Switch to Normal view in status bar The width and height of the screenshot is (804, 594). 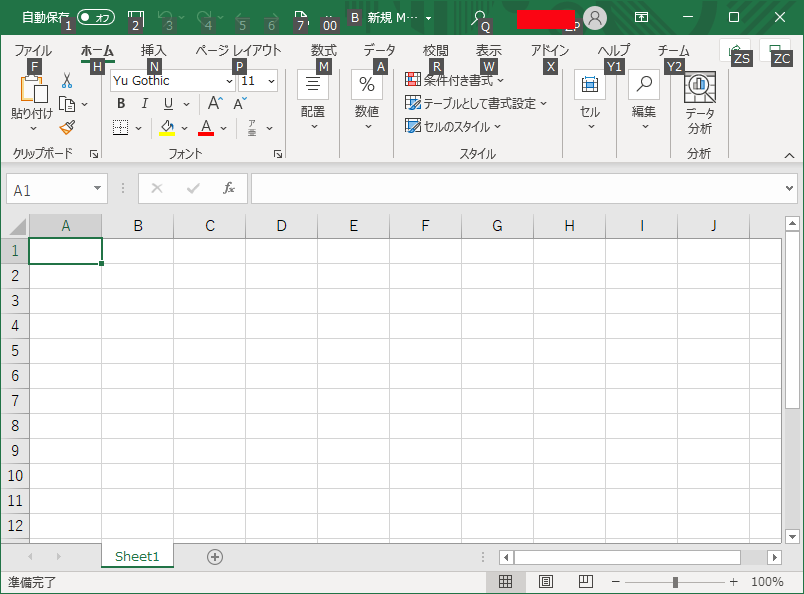[506, 581]
